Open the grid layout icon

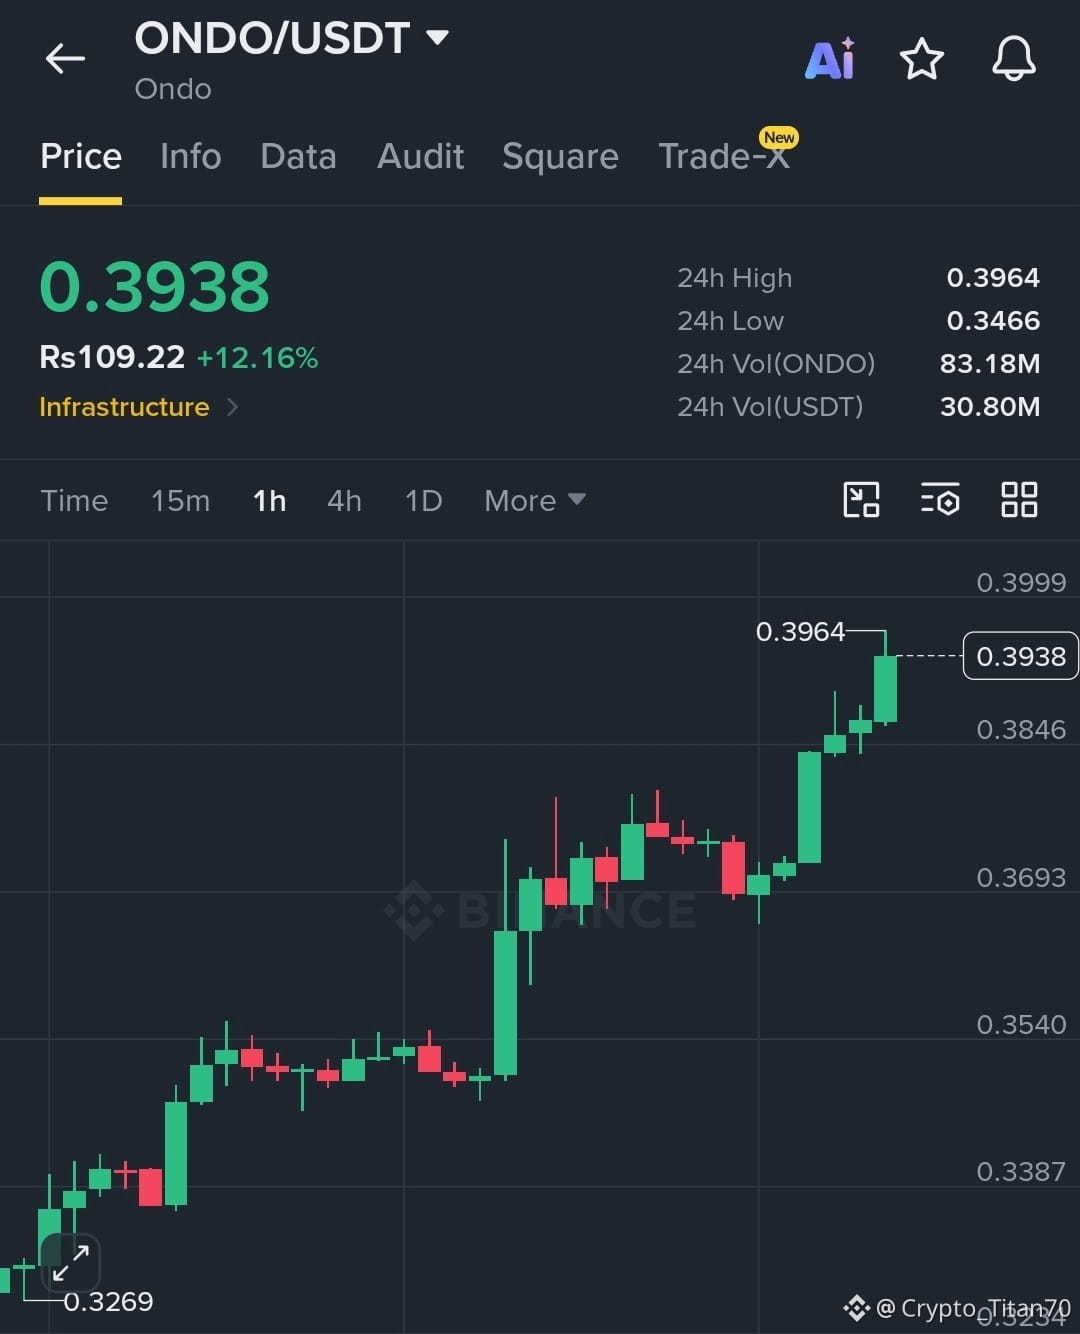(x=1019, y=499)
